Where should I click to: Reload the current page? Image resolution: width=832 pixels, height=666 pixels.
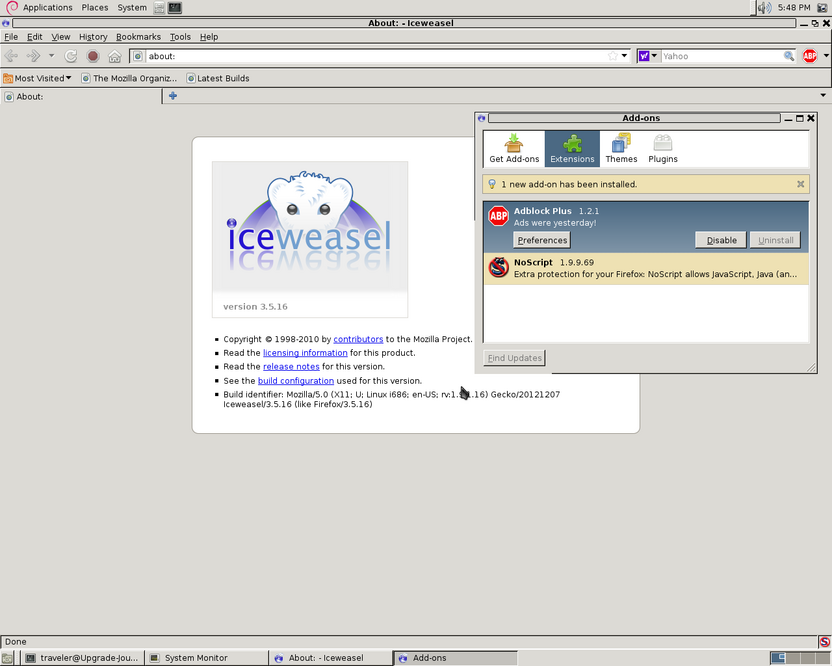(71, 56)
